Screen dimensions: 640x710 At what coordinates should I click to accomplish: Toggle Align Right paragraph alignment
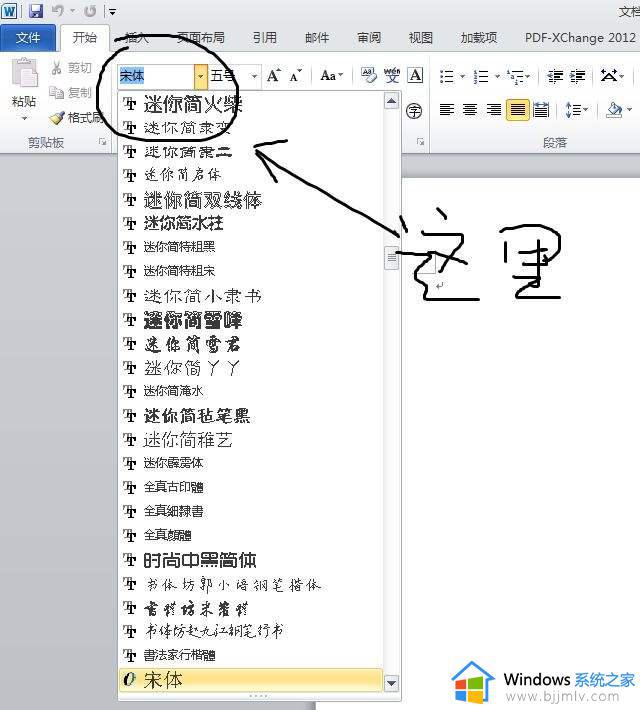494,110
